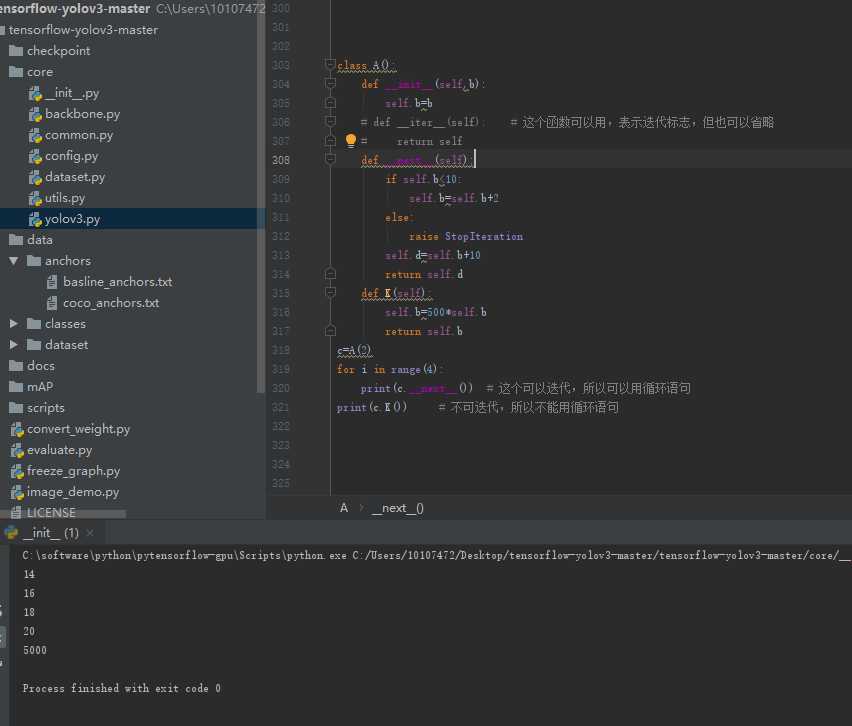Open the checkpoint folder
852x726 pixels.
(x=49, y=51)
